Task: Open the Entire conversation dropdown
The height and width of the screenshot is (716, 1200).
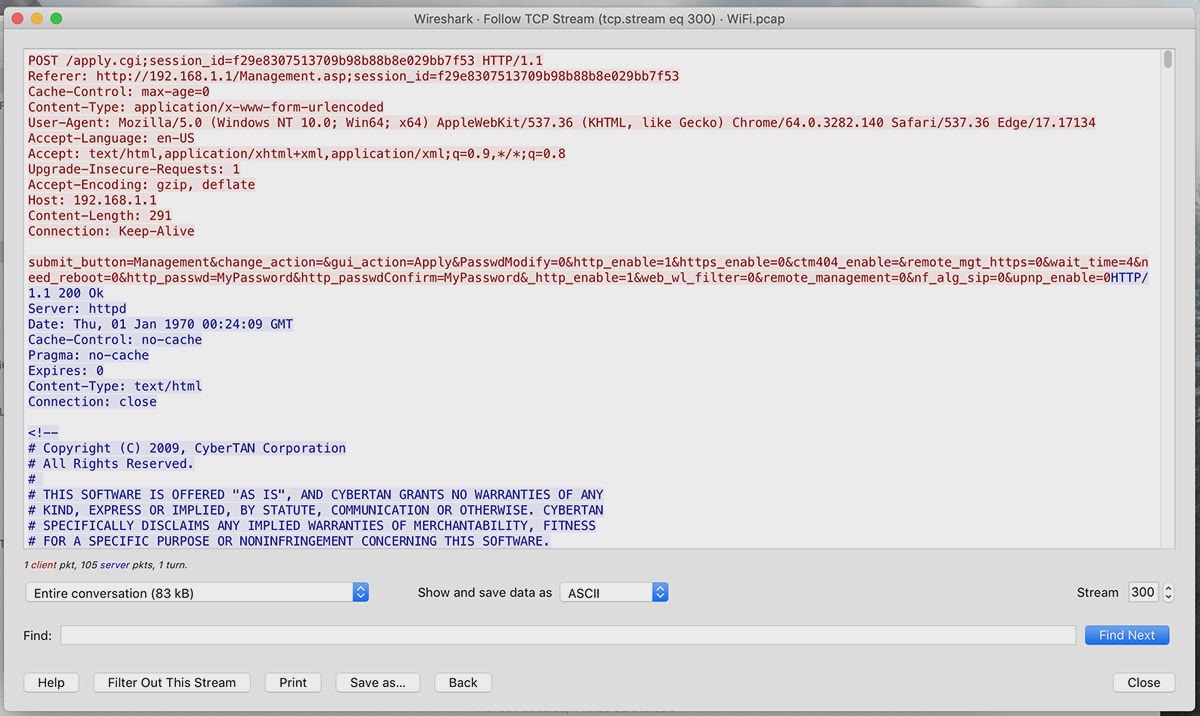Action: (x=197, y=593)
